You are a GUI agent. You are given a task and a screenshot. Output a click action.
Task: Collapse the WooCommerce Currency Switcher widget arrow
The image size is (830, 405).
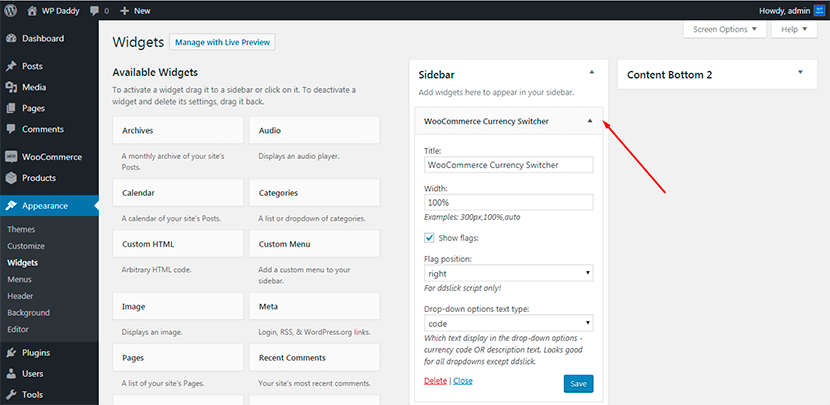[590, 121]
